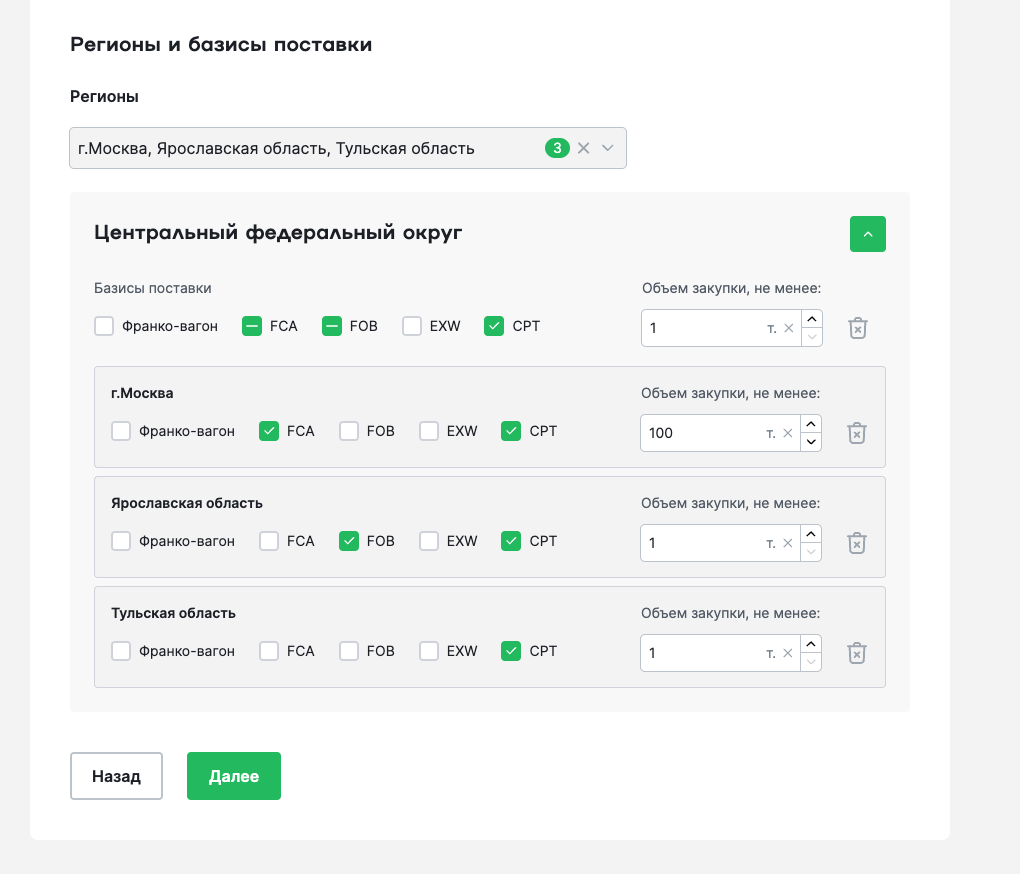Click the Ярославская область region label

(x=187, y=503)
